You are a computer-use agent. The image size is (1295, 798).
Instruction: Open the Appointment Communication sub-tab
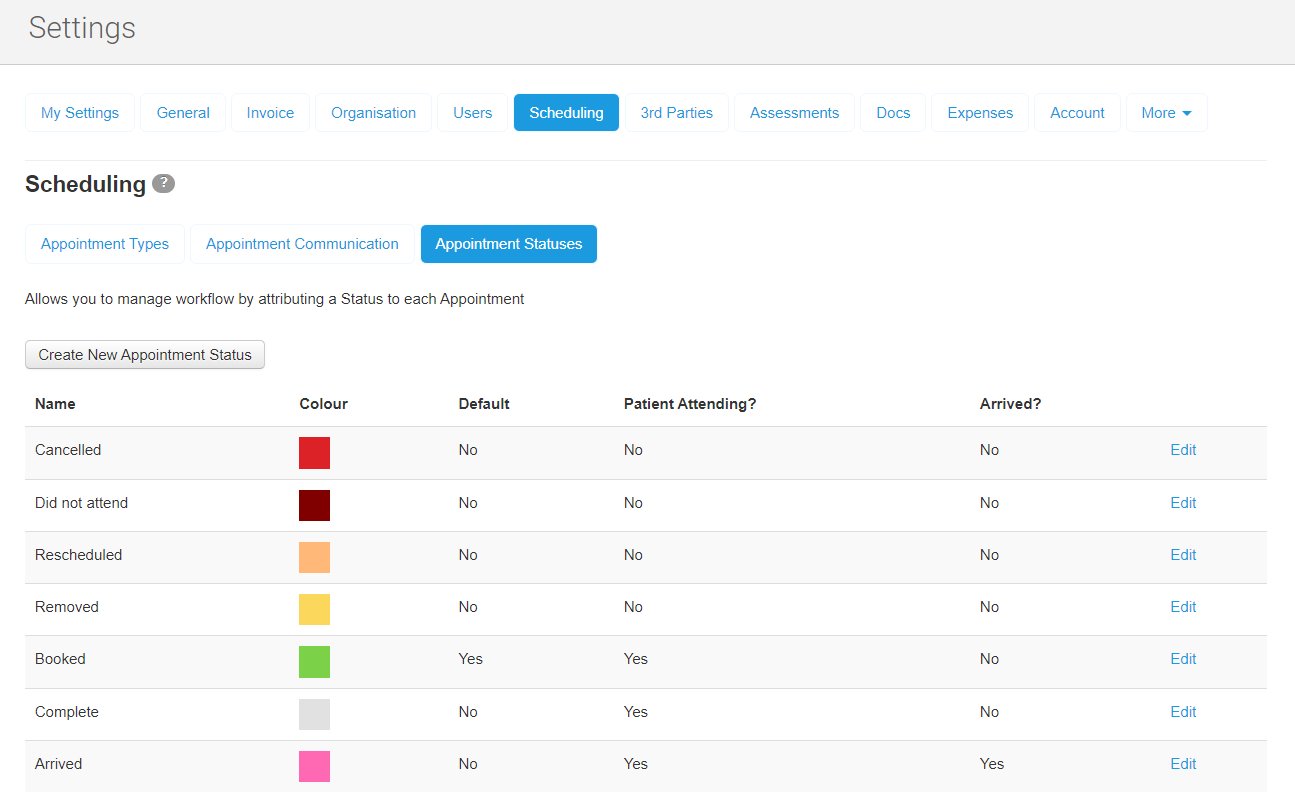pyautogui.click(x=302, y=244)
